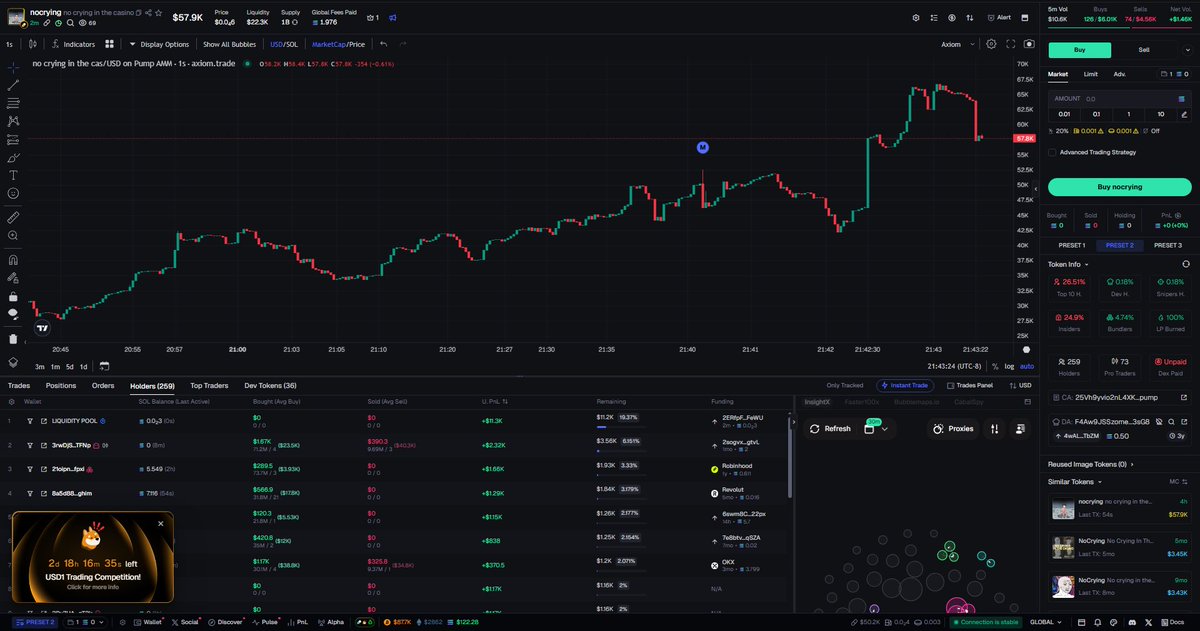
Task: Toggle log scale on chart
Action: 1010,366
